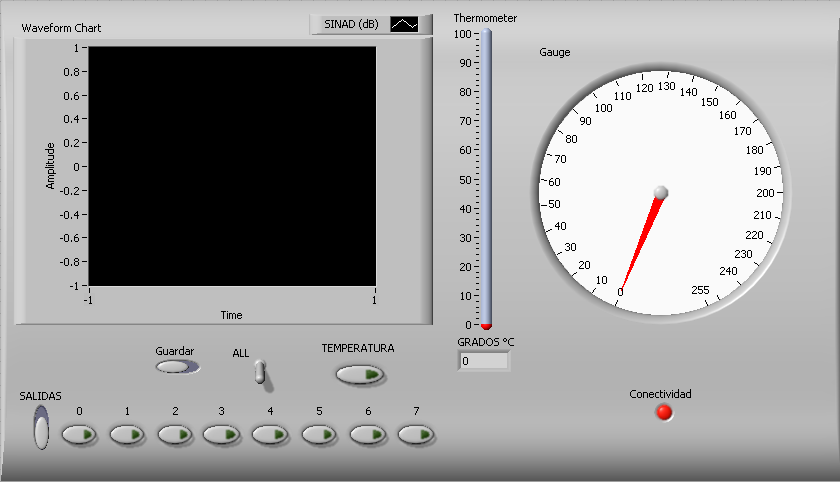Screen dimensions: 840x482
Task: Toggle output button 5
Action: 320,435
